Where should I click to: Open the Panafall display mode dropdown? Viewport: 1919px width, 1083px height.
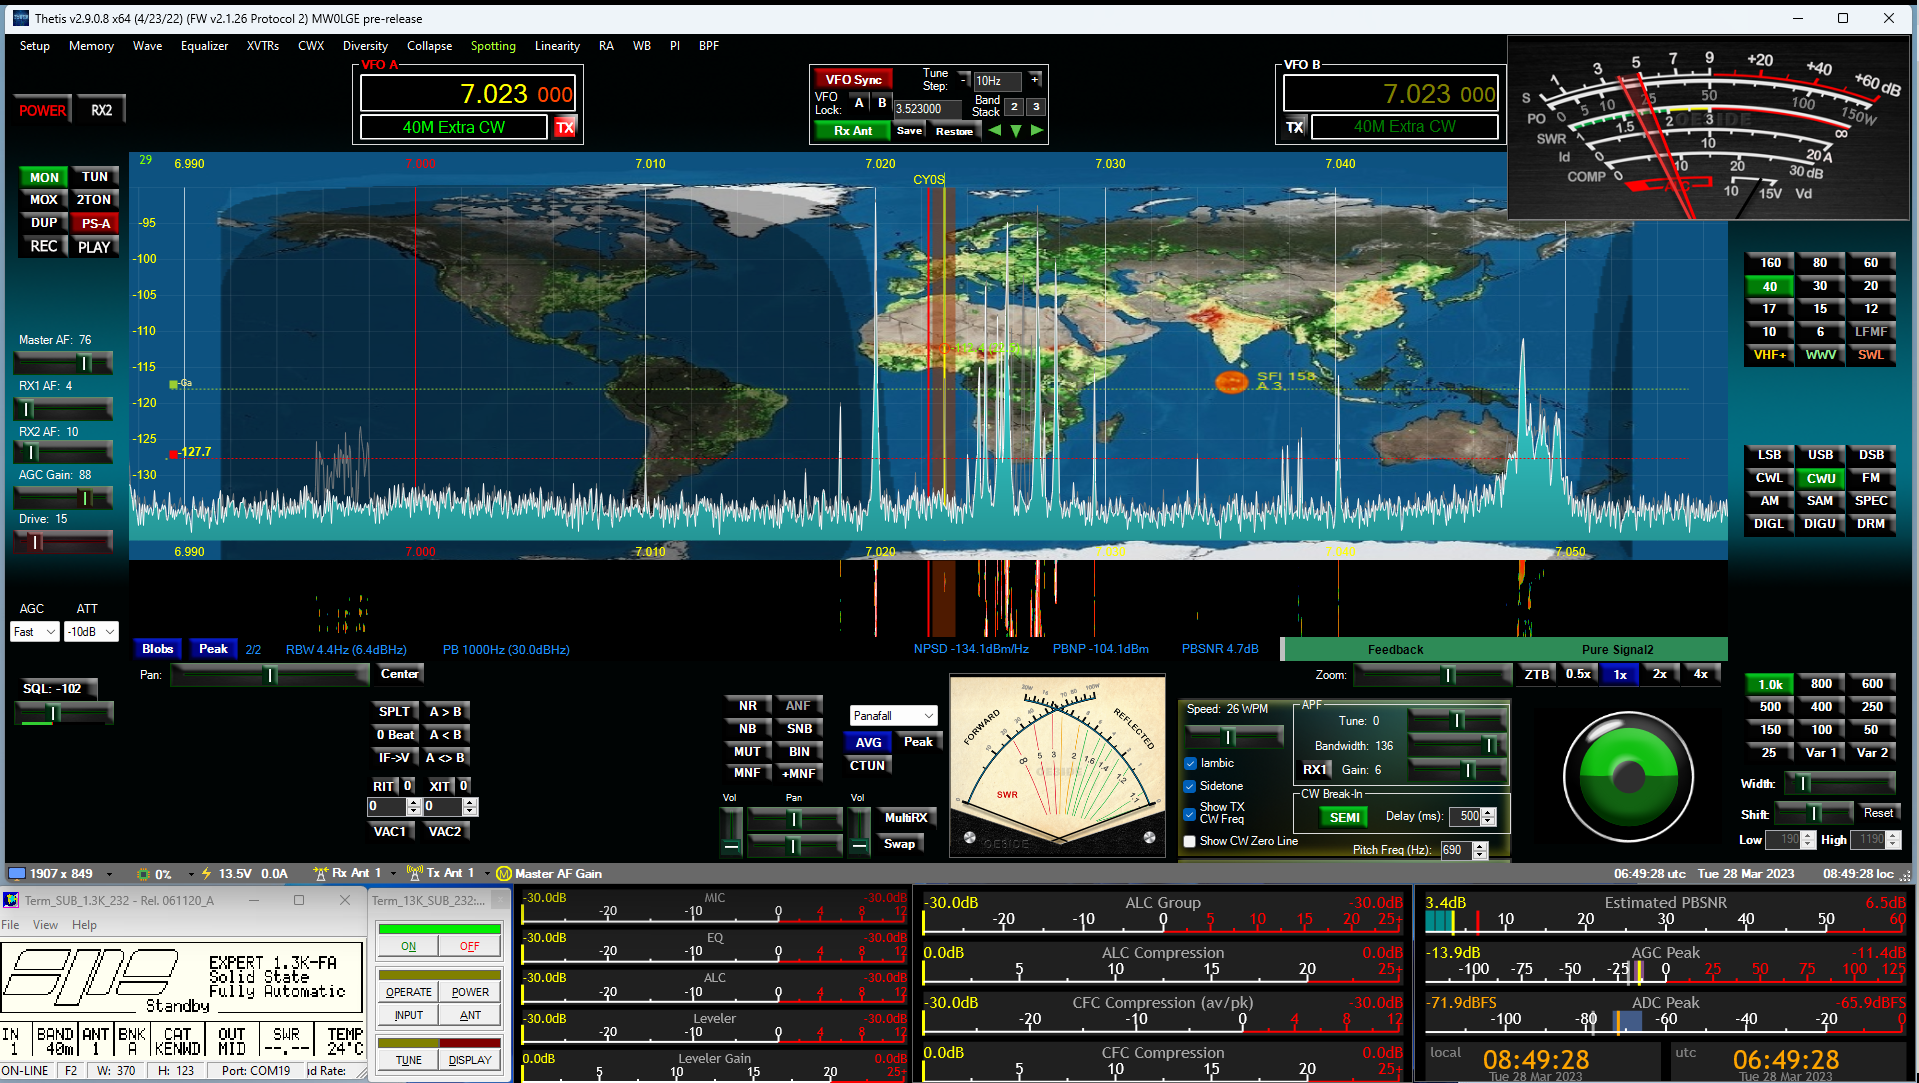tap(893, 716)
